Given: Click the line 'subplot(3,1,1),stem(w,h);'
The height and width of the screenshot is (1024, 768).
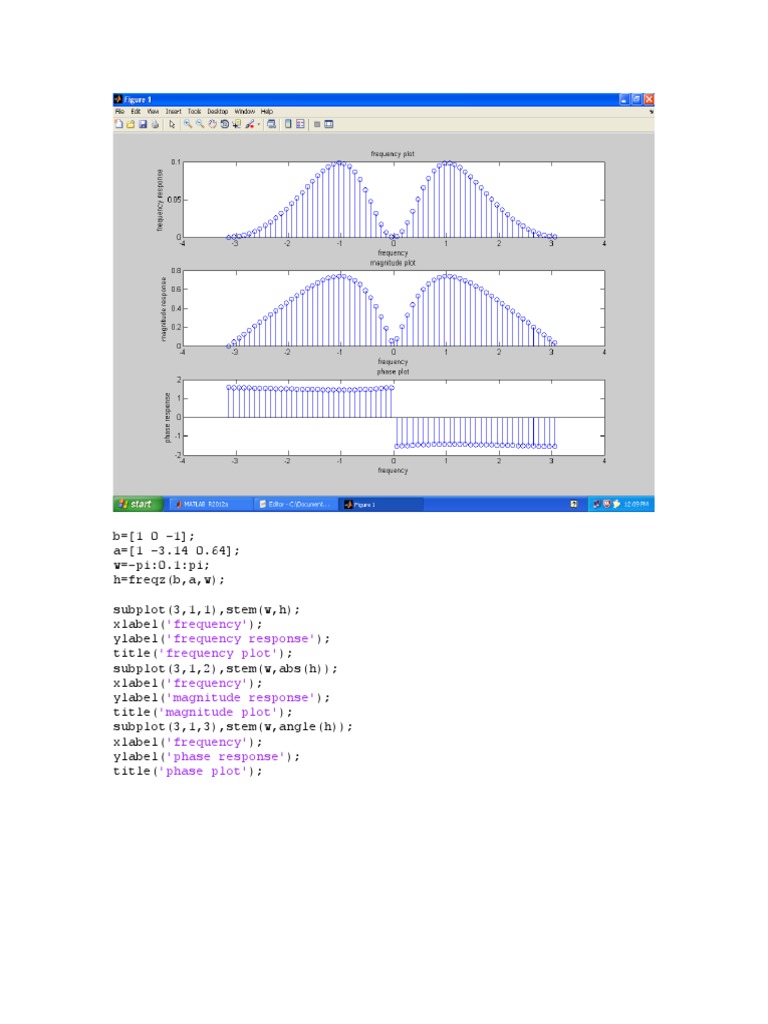Looking at the screenshot, I should coord(206,609).
